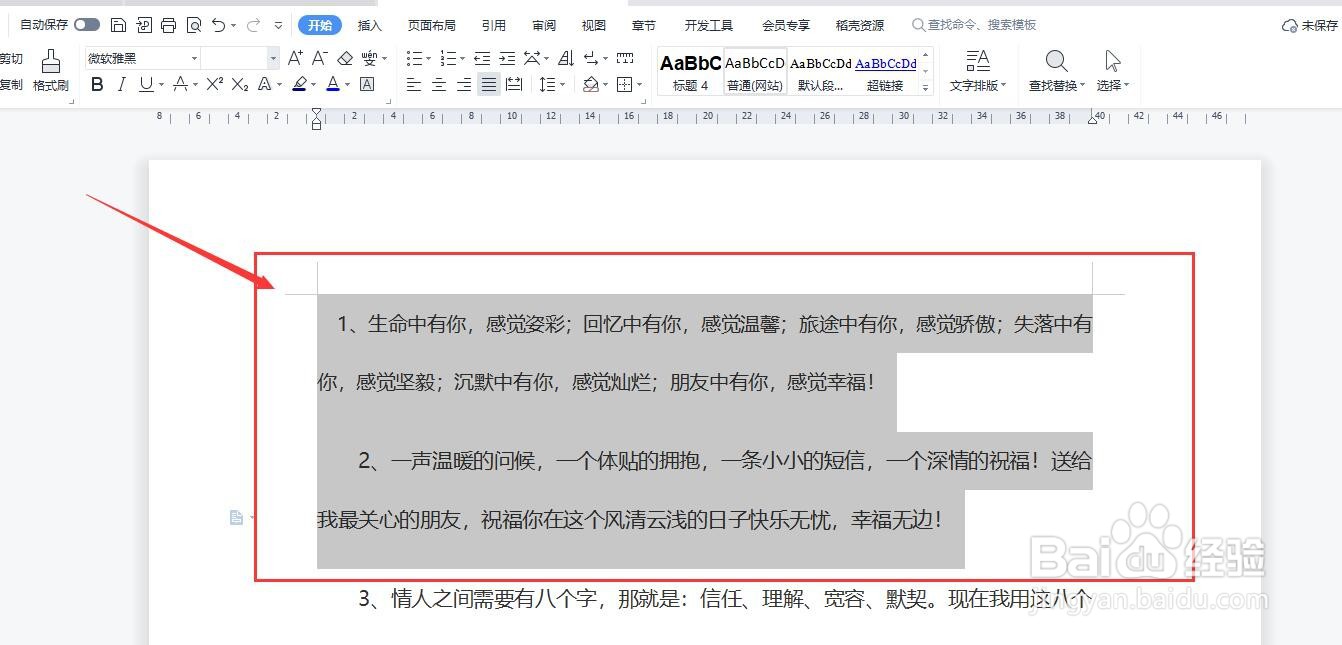This screenshot has height=645, width=1342.
Task: Open the 审阅 tab
Action: pos(544,25)
